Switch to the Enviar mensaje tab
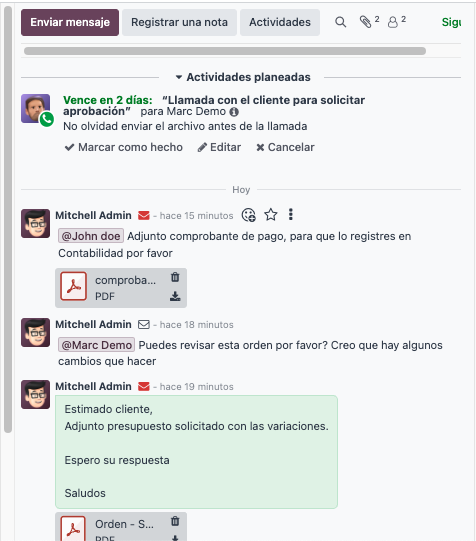 [x=70, y=22]
